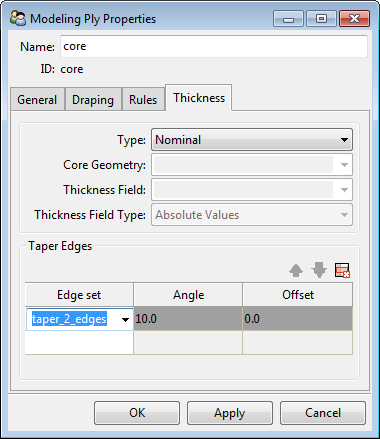Minimize the Modeling Ply Properties window
The image size is (380, 439).
click(x=288, y=19)
